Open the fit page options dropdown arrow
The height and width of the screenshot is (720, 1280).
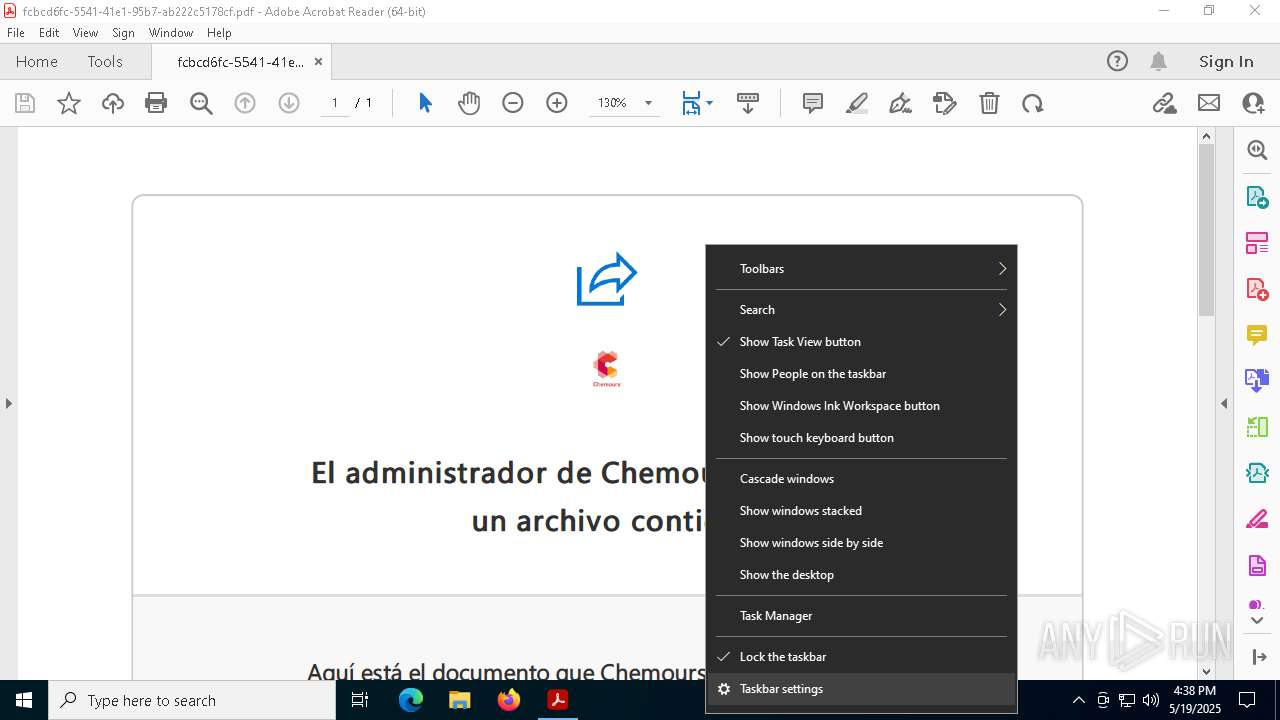click(x=709, y=103)
